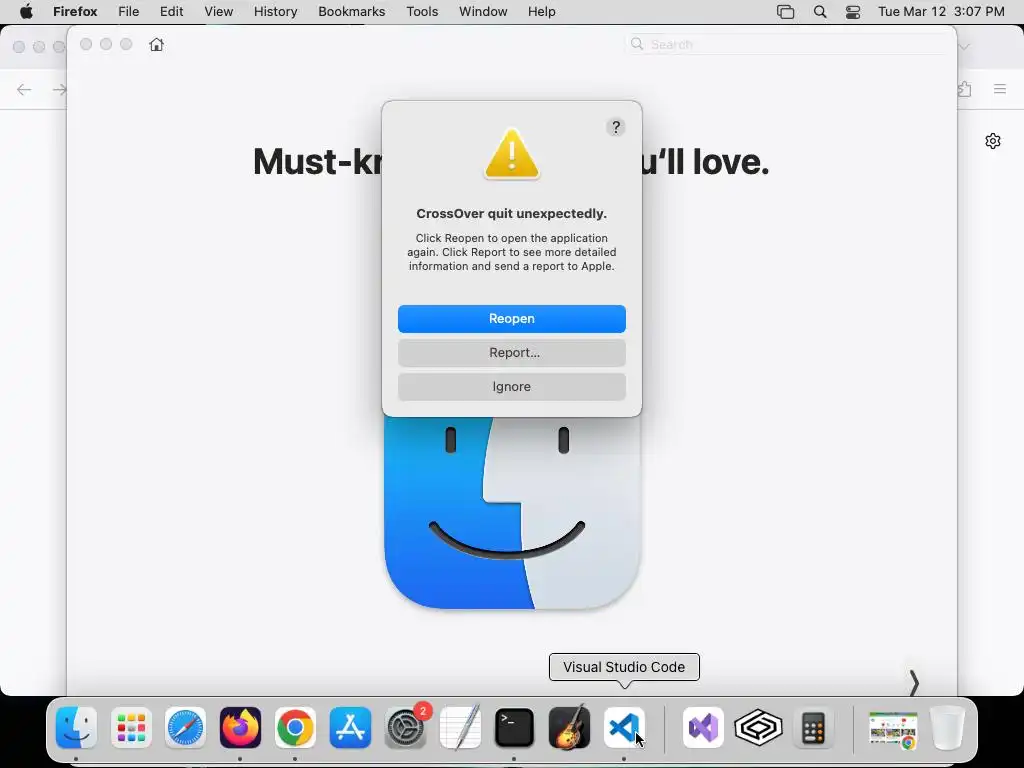1024x768 pixels.
Task: Launch Safari from the Dock
Action: coord(185,728)
